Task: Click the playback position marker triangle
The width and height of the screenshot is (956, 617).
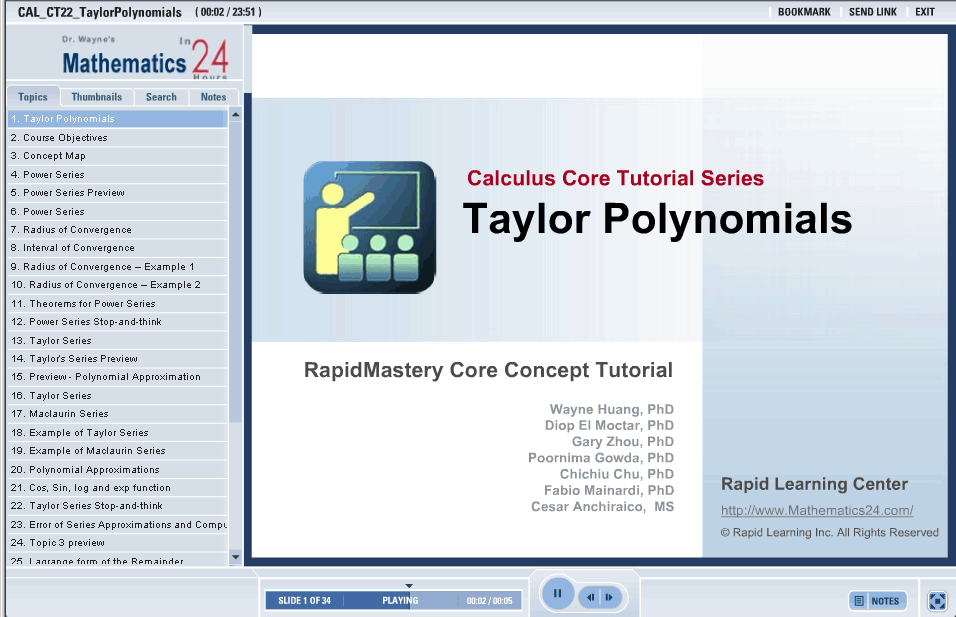Action: pyautogui.click(x=409, y=586)
